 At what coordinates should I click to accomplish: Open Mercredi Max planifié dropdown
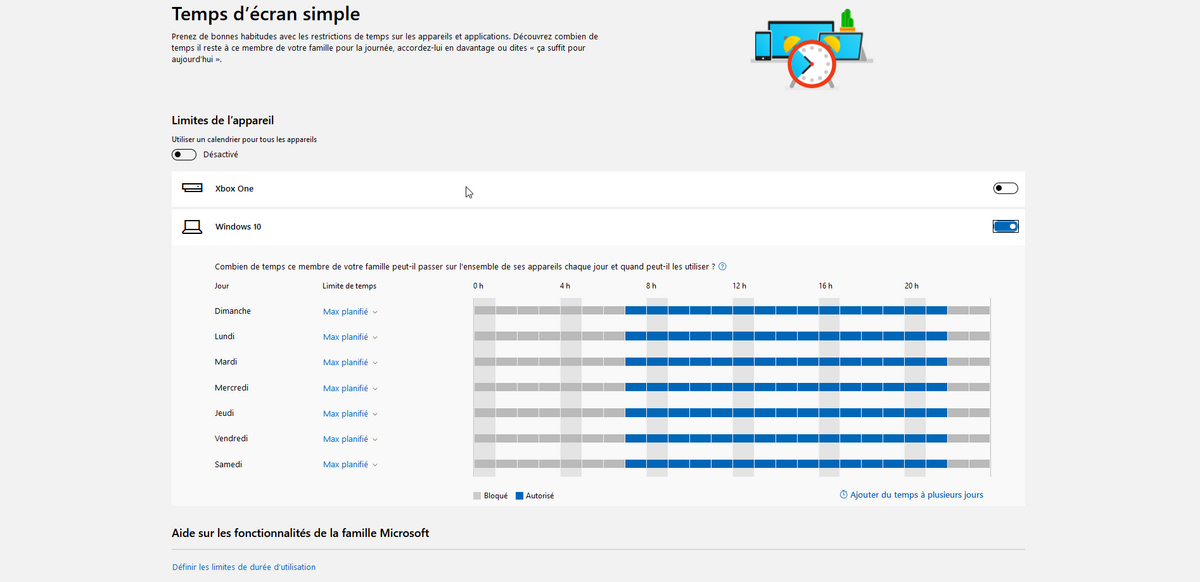pyautogui.click(x=350, y=388)
